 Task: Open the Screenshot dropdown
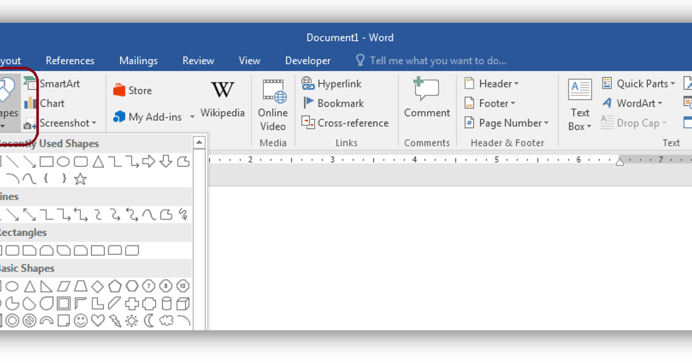pos(60,123)
